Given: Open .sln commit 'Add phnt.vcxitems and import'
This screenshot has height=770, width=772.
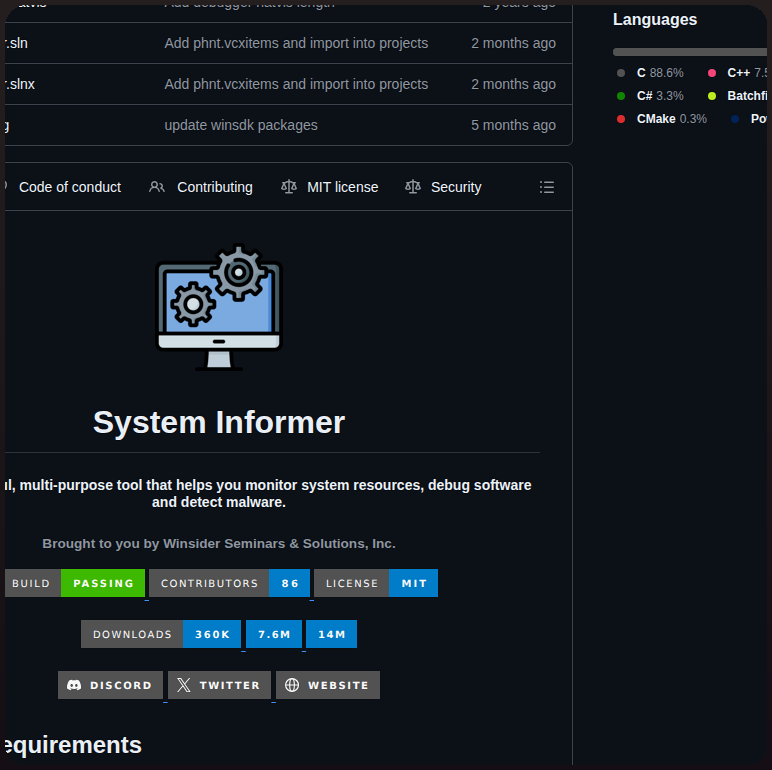Looking at the screenshot, I should [296, 43].
